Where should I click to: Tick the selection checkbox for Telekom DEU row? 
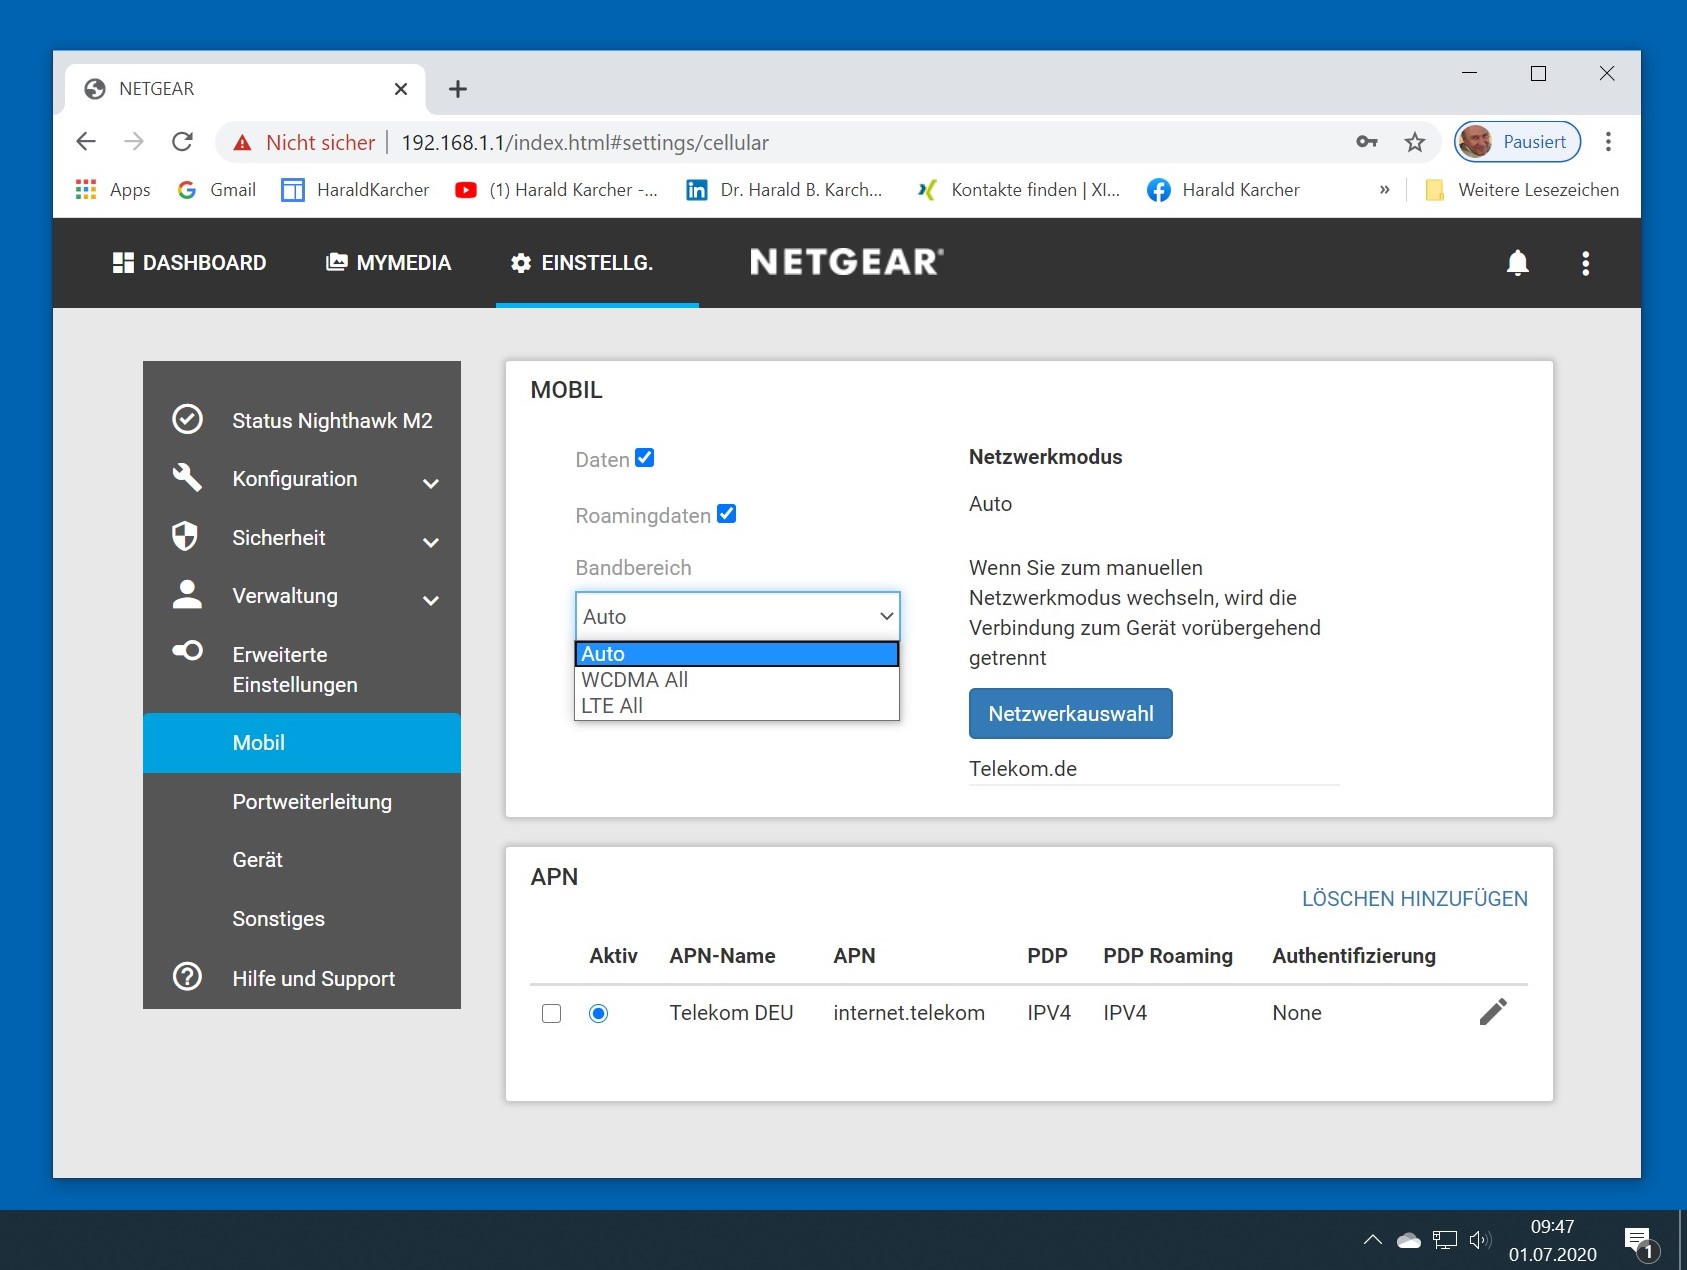point(551,1013)
